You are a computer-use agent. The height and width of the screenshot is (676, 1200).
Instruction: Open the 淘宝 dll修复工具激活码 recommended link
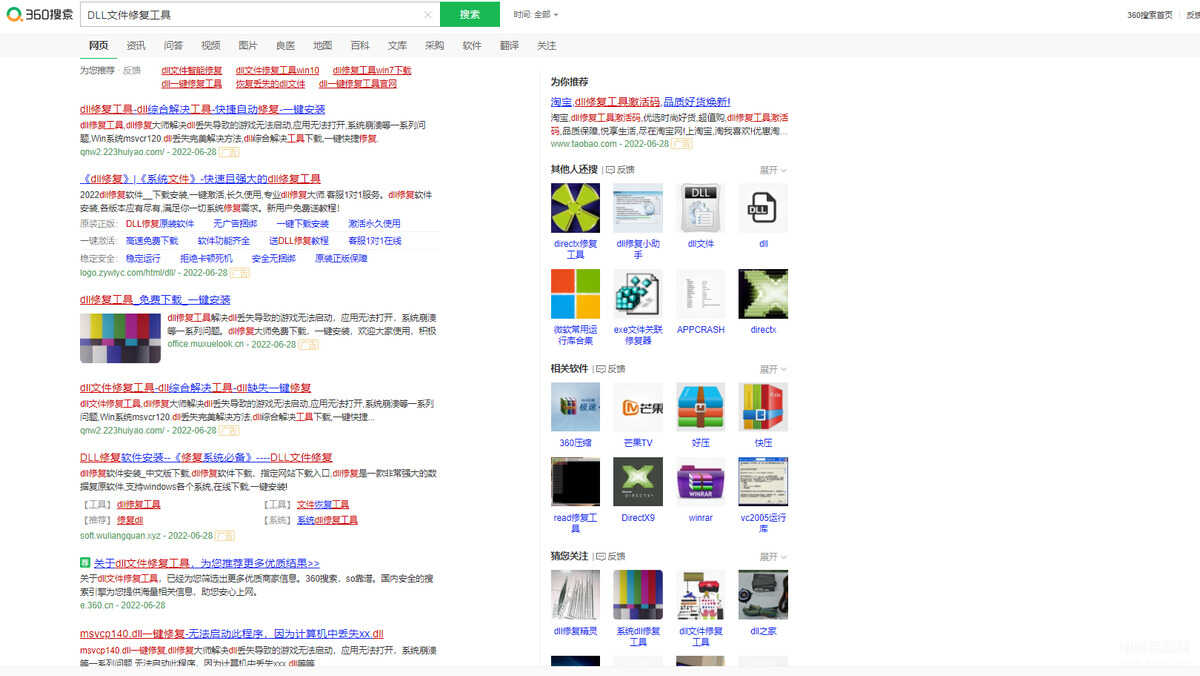point(640,102)
